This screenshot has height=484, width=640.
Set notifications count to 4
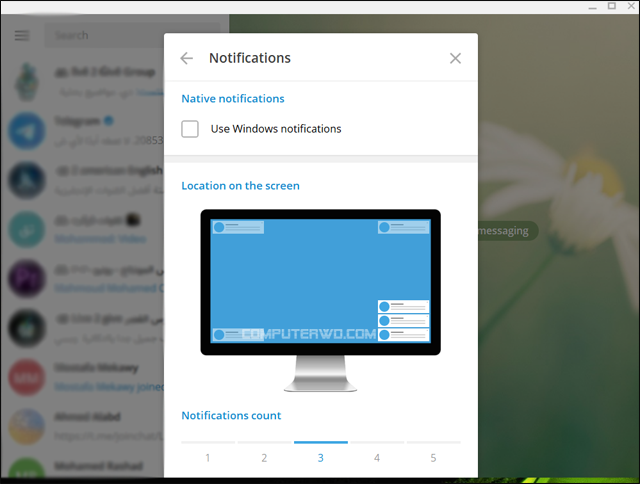point(377,453)
